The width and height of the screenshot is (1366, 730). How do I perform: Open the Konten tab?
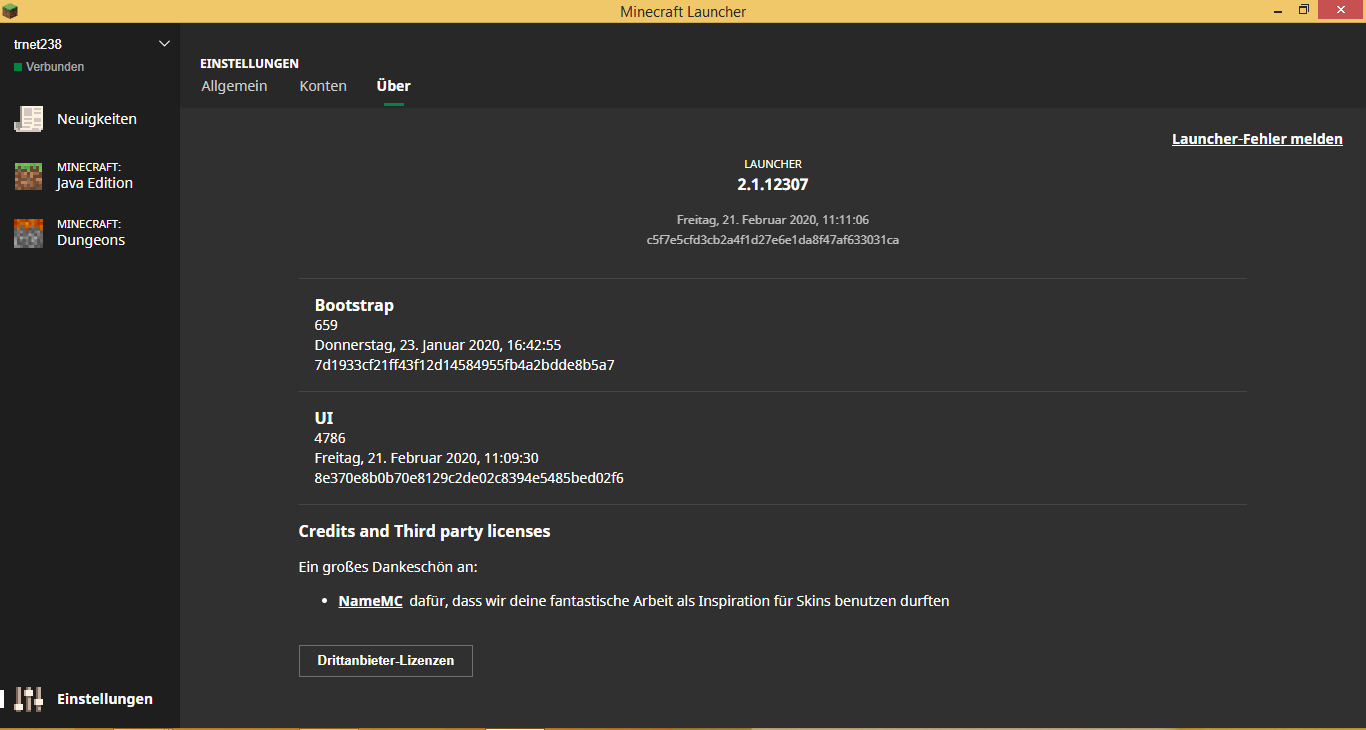(323, 86)
